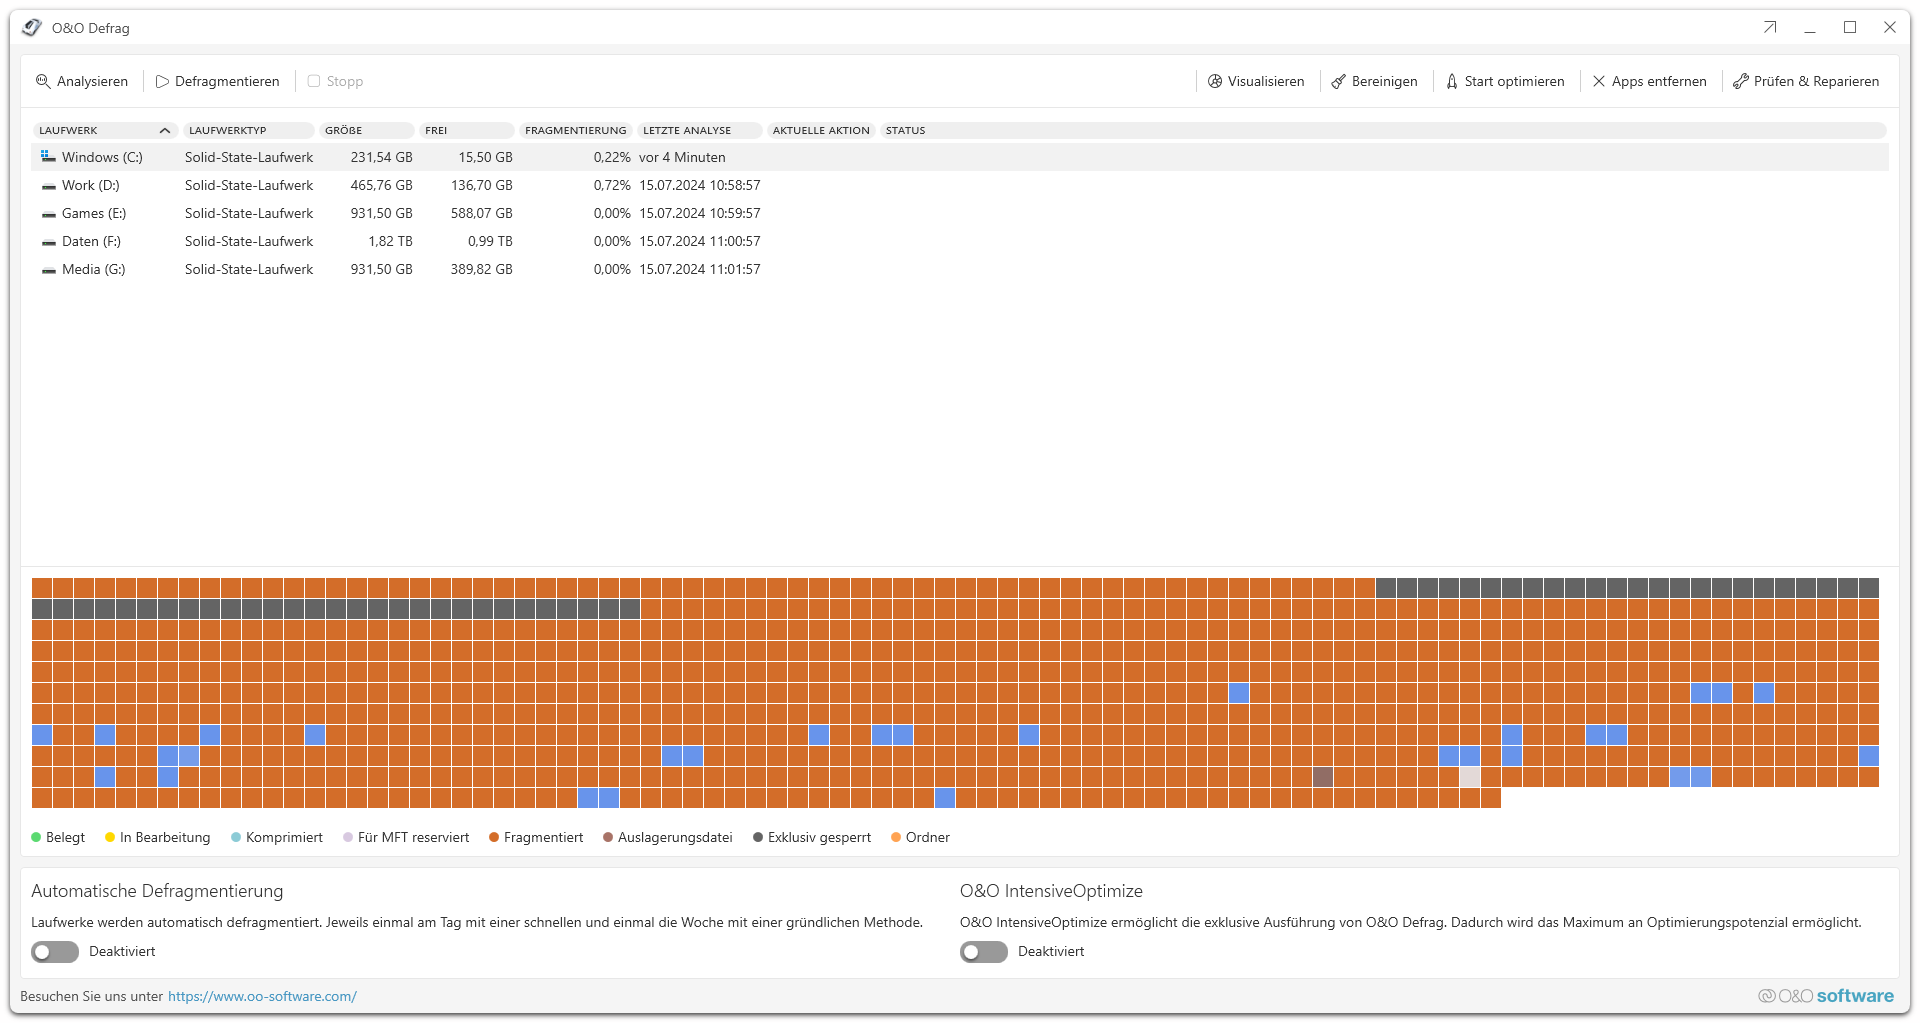
Task: Click the Windows (C:) drive icon
Action: click(x=48, y=157)
